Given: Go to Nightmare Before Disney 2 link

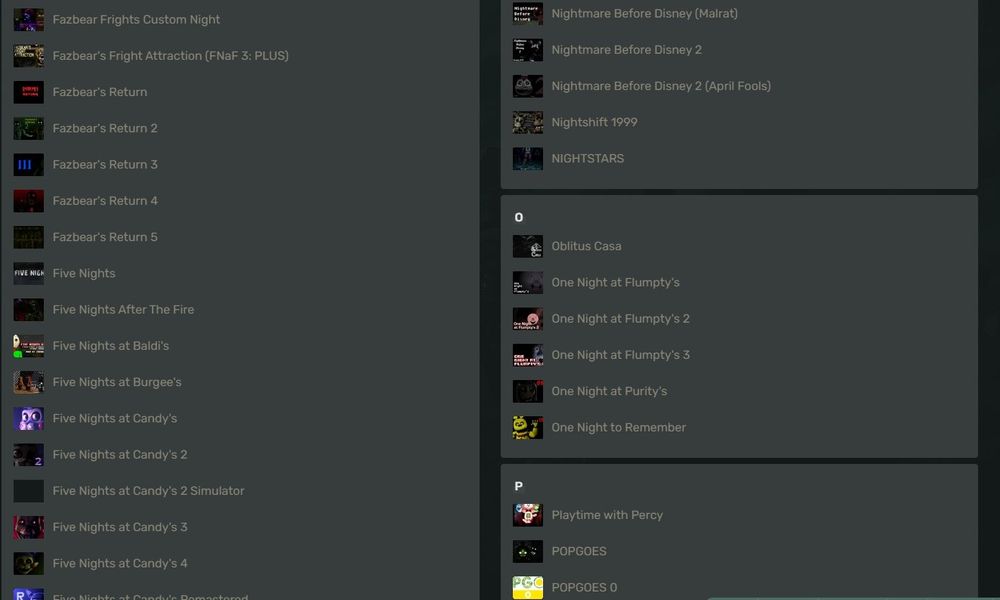Looking at the screenshot, I should pos(627,50).
